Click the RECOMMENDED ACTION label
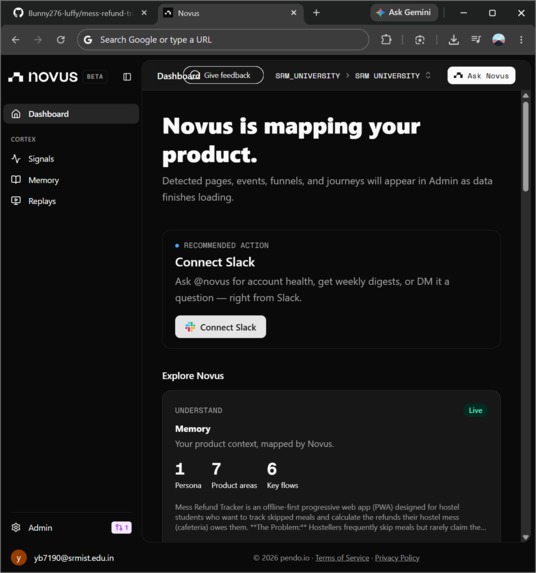The image size is (536, 573). [226, 246]
